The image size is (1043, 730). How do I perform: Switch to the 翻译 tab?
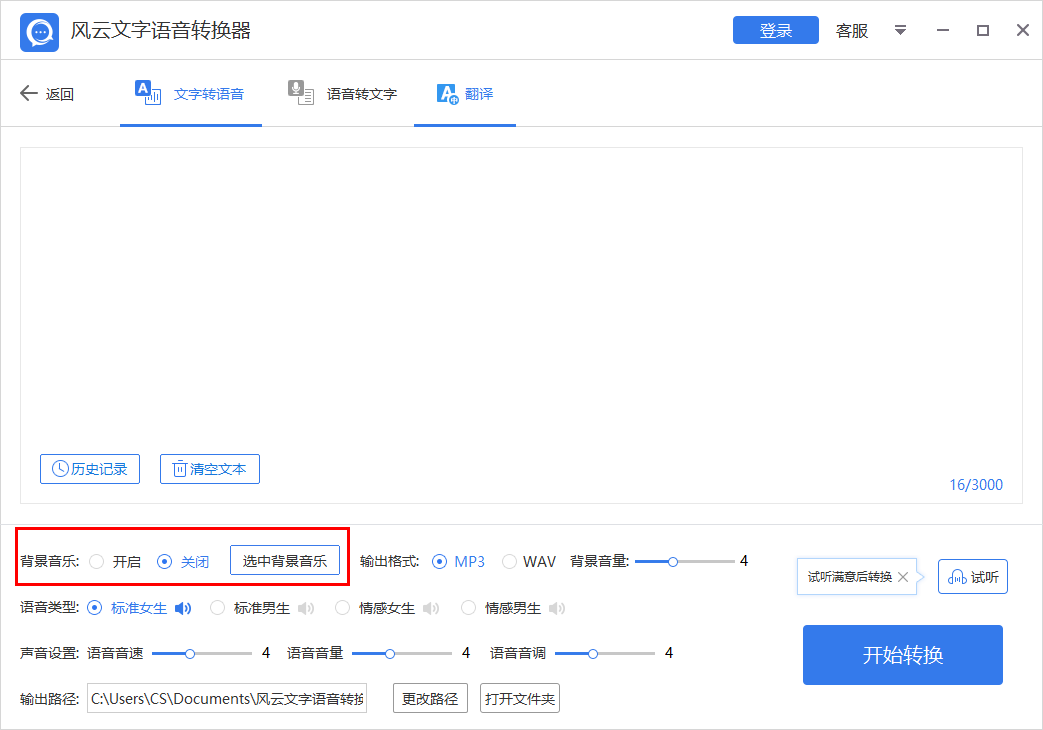pos(464,92)
